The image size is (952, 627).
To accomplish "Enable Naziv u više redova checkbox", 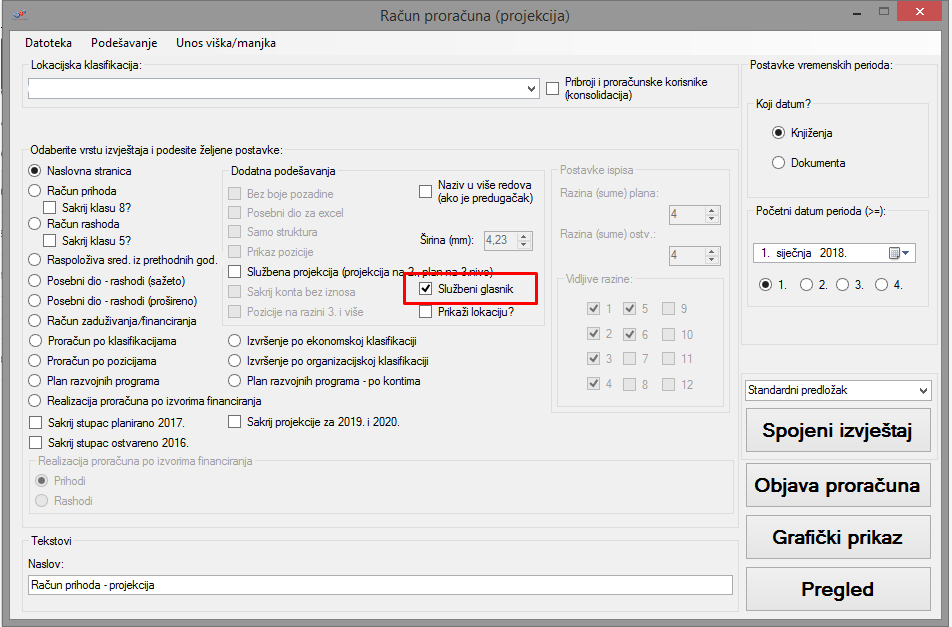I will [426, 187].
